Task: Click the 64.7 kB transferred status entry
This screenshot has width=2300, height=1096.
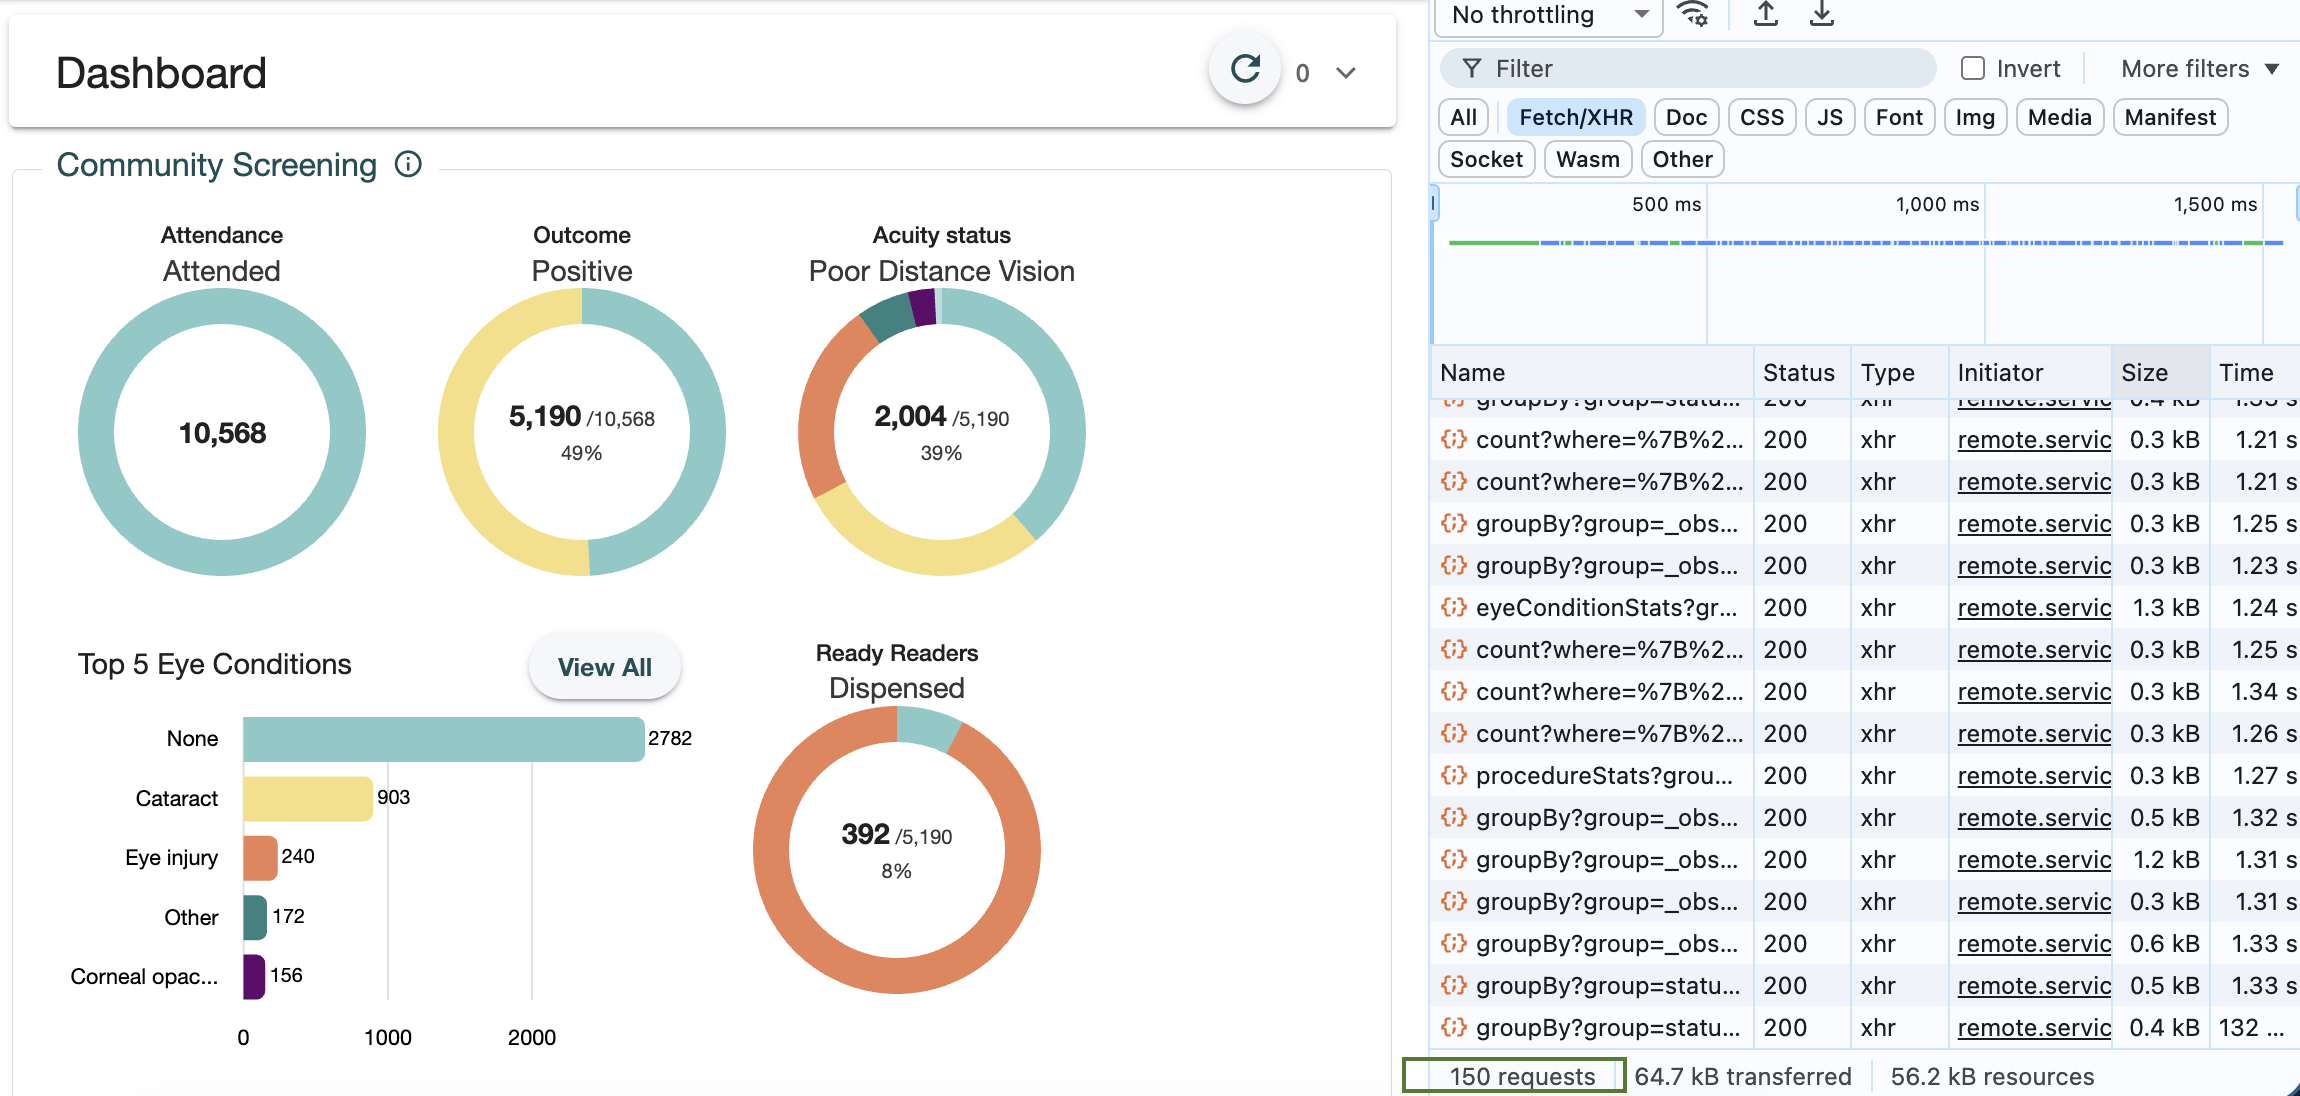Action: 1743,1077
